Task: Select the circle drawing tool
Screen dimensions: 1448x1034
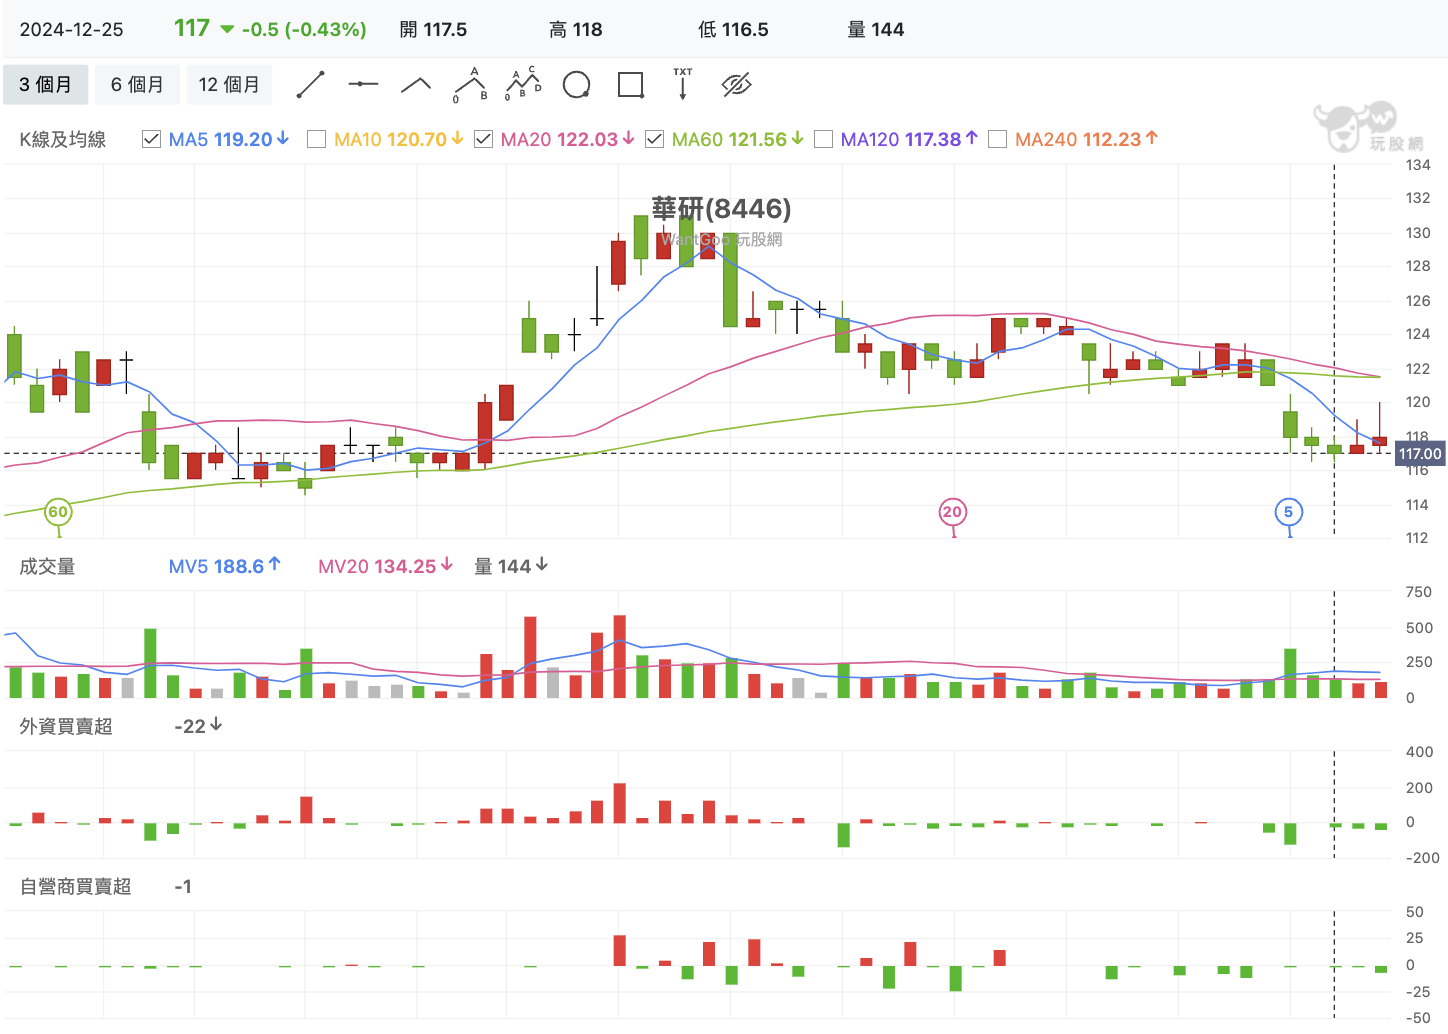Action: tap(576, 85)
